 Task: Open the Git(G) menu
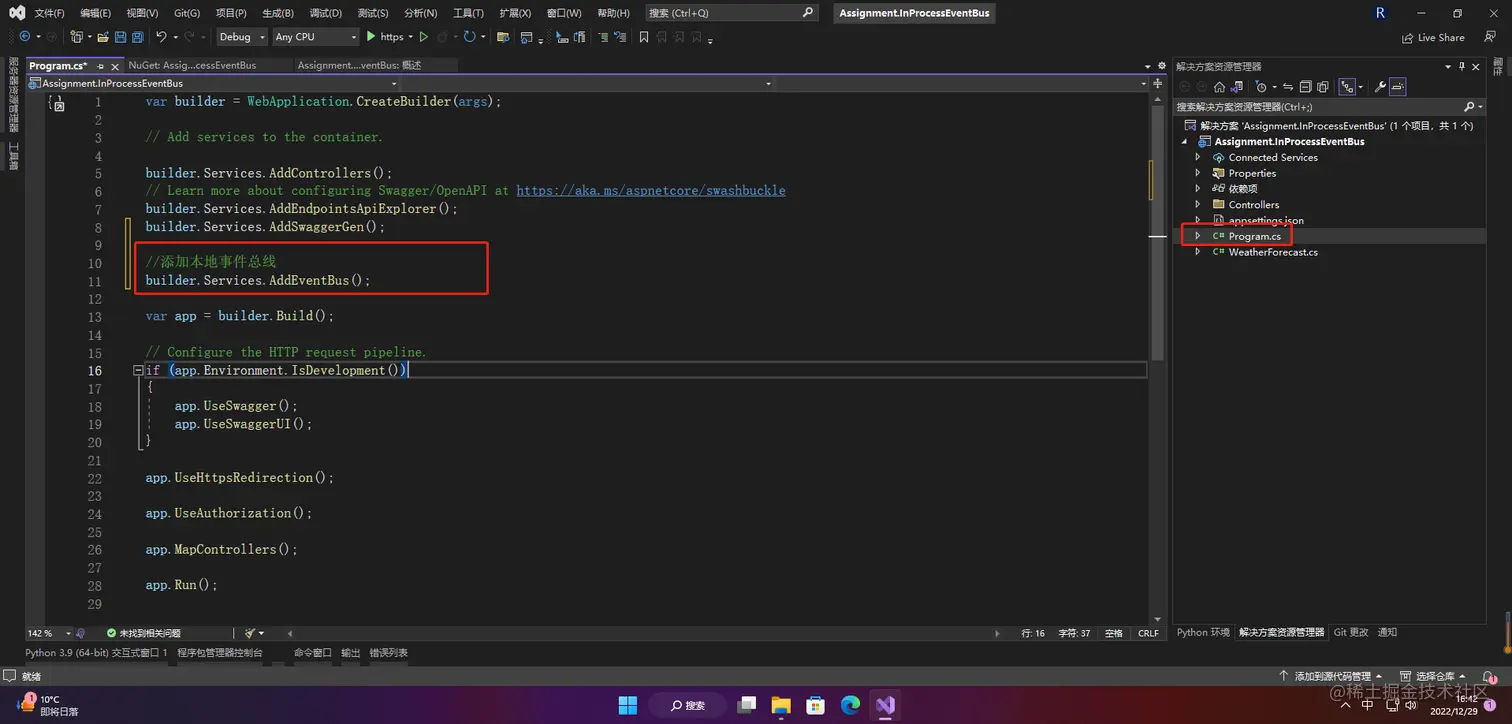click(x=187, y=13)
